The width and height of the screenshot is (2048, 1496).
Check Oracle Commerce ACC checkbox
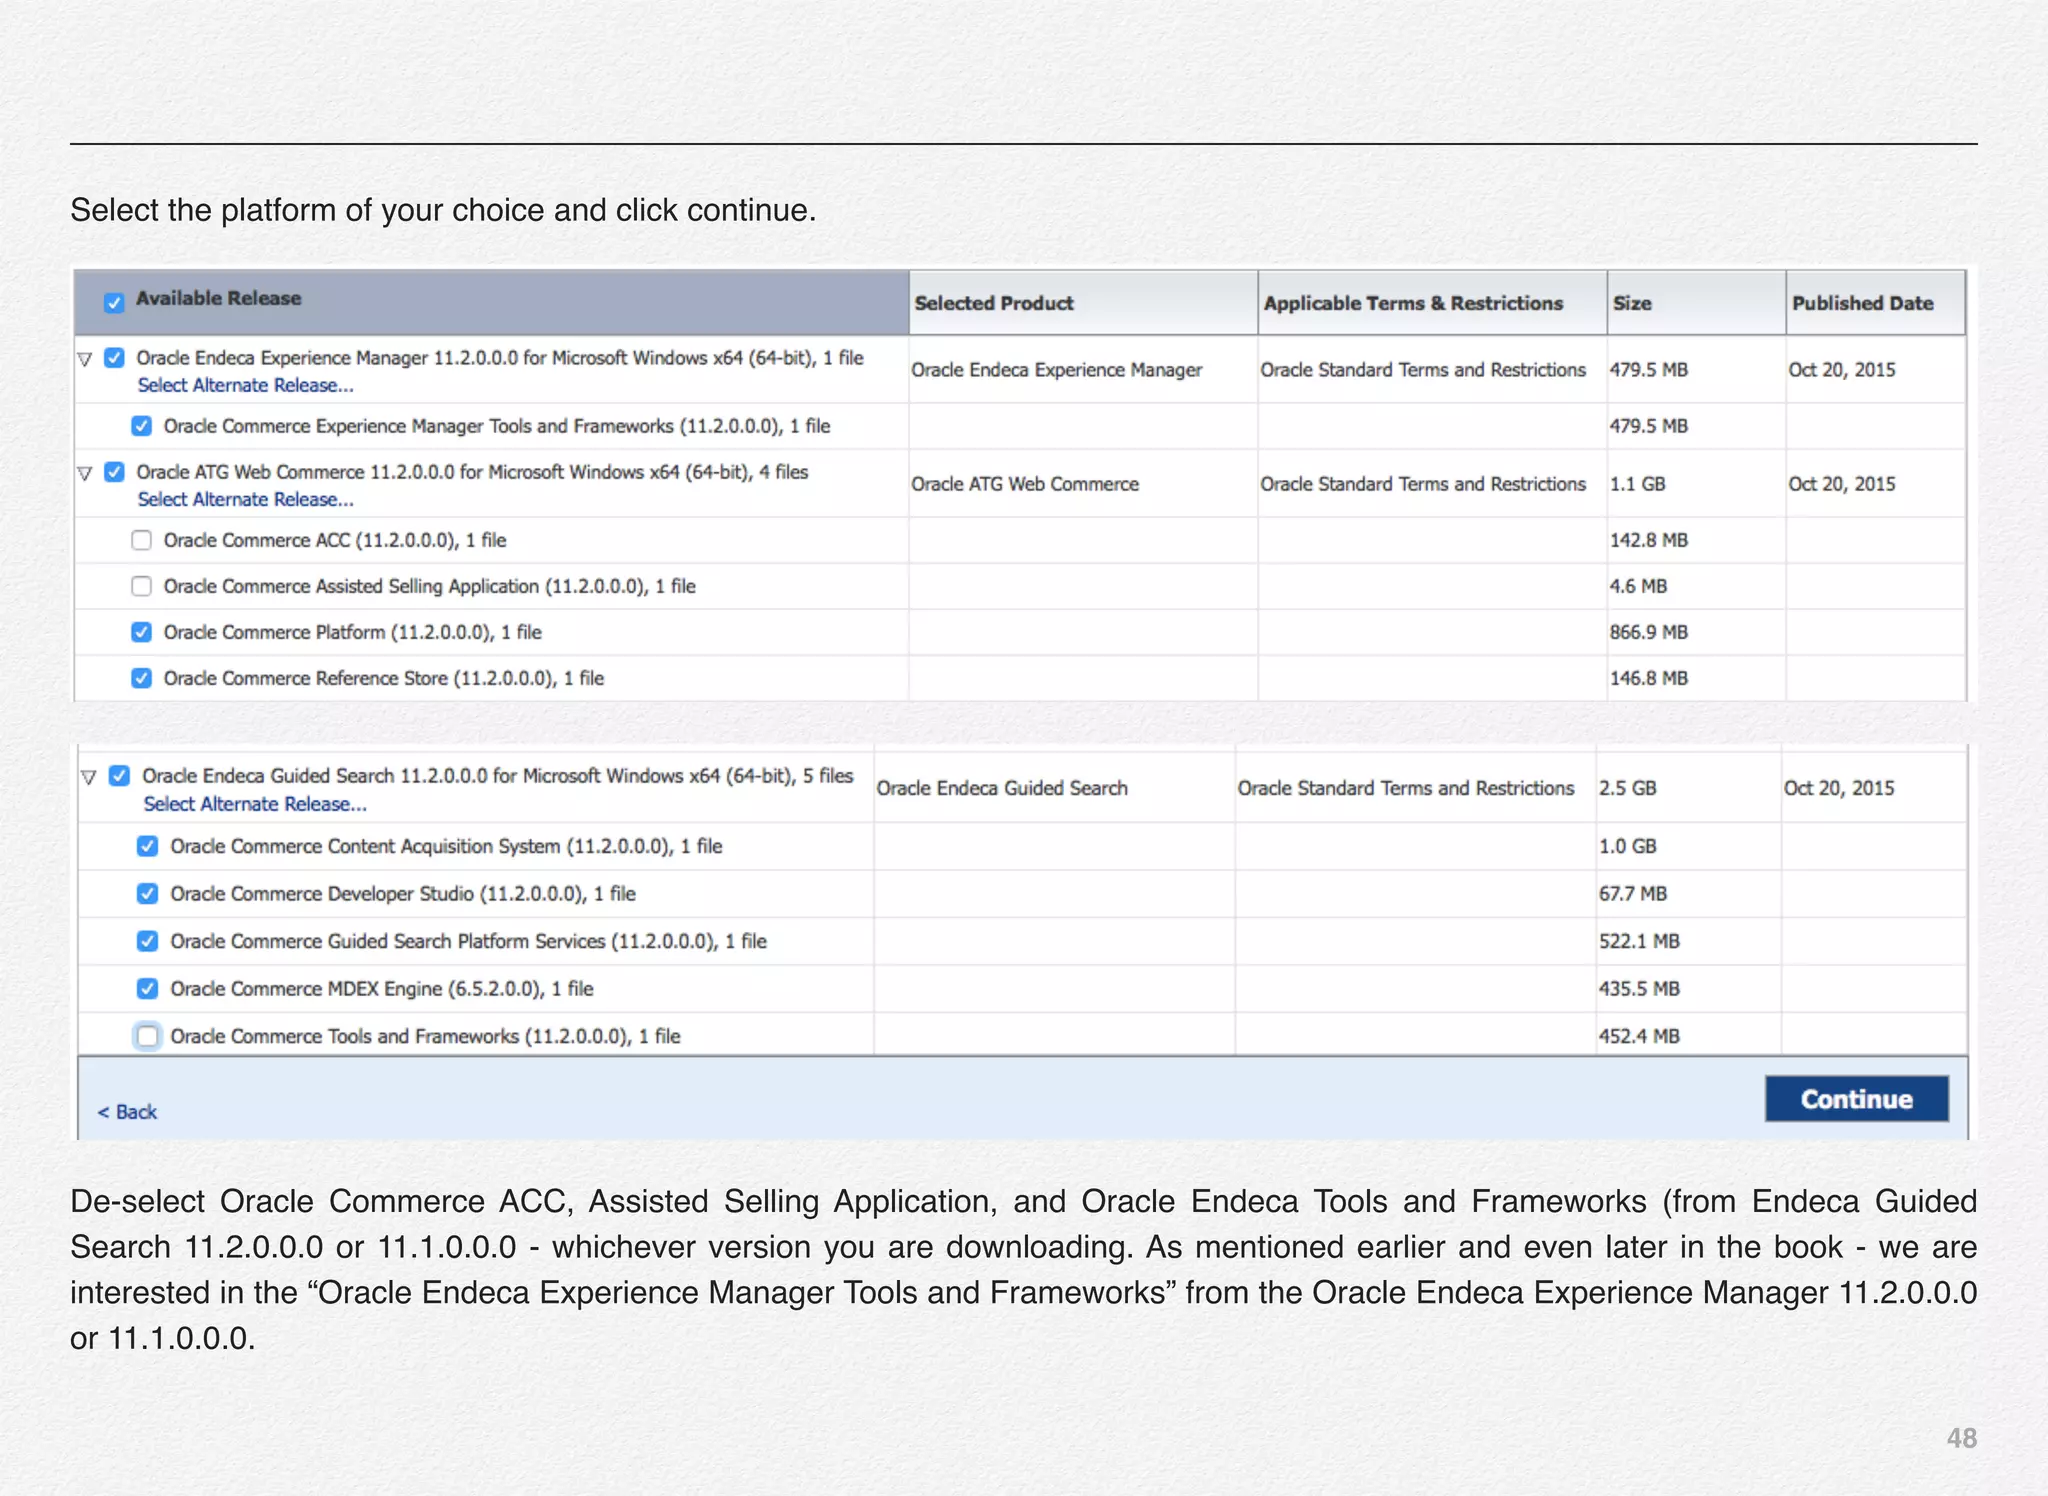click(142, 540)
